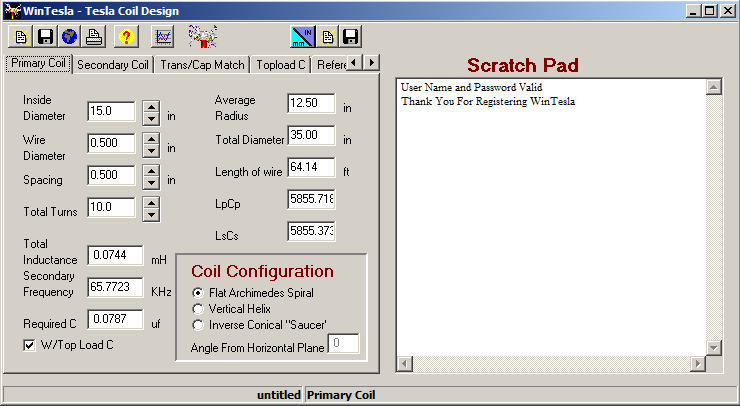
Task: Click Scratch Pad horizontal scroll right arrow
Action: point(698,364)
